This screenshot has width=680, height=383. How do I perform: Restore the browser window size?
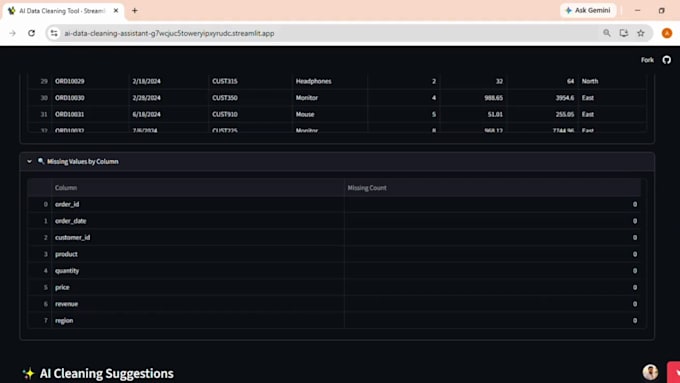click(661, 10)
